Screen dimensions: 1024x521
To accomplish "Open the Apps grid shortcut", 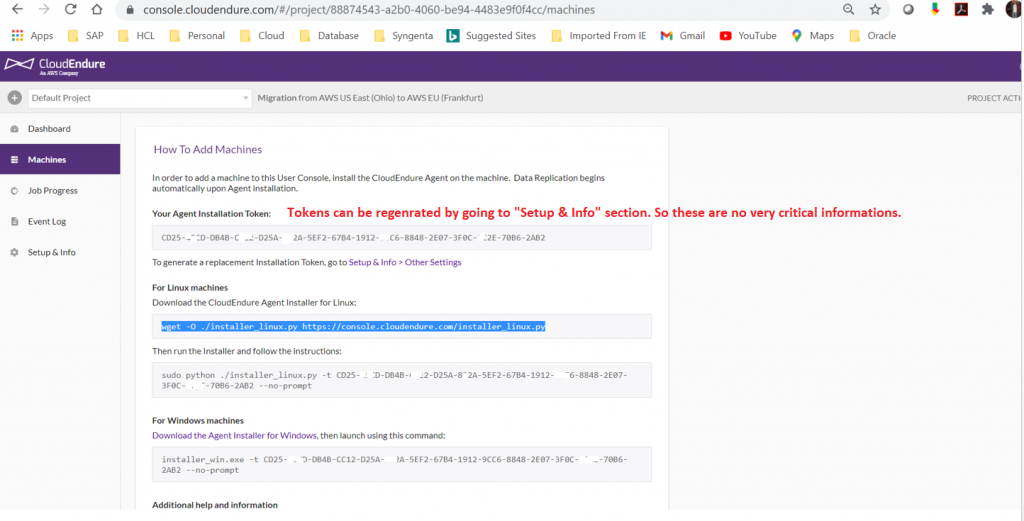I will [32, 36].
